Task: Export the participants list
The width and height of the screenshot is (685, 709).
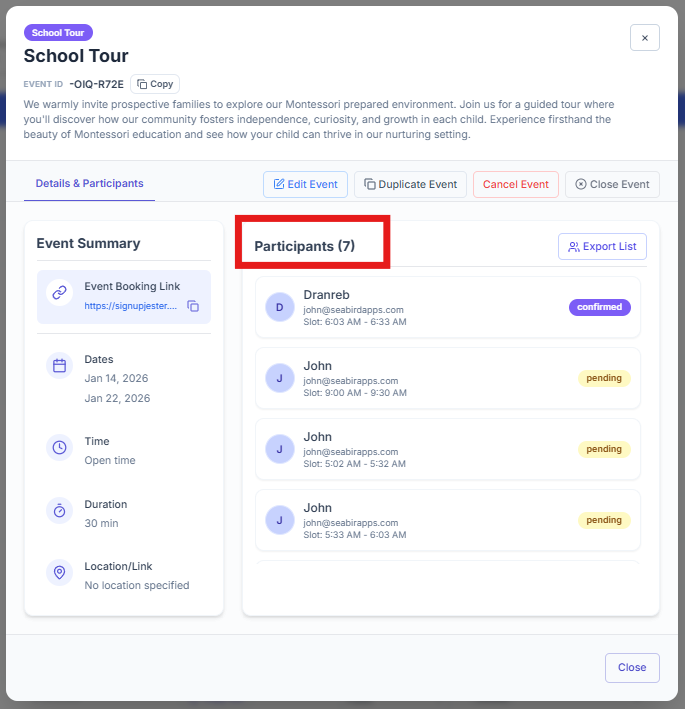Action: pyautogui.click(x=602, y=246)
